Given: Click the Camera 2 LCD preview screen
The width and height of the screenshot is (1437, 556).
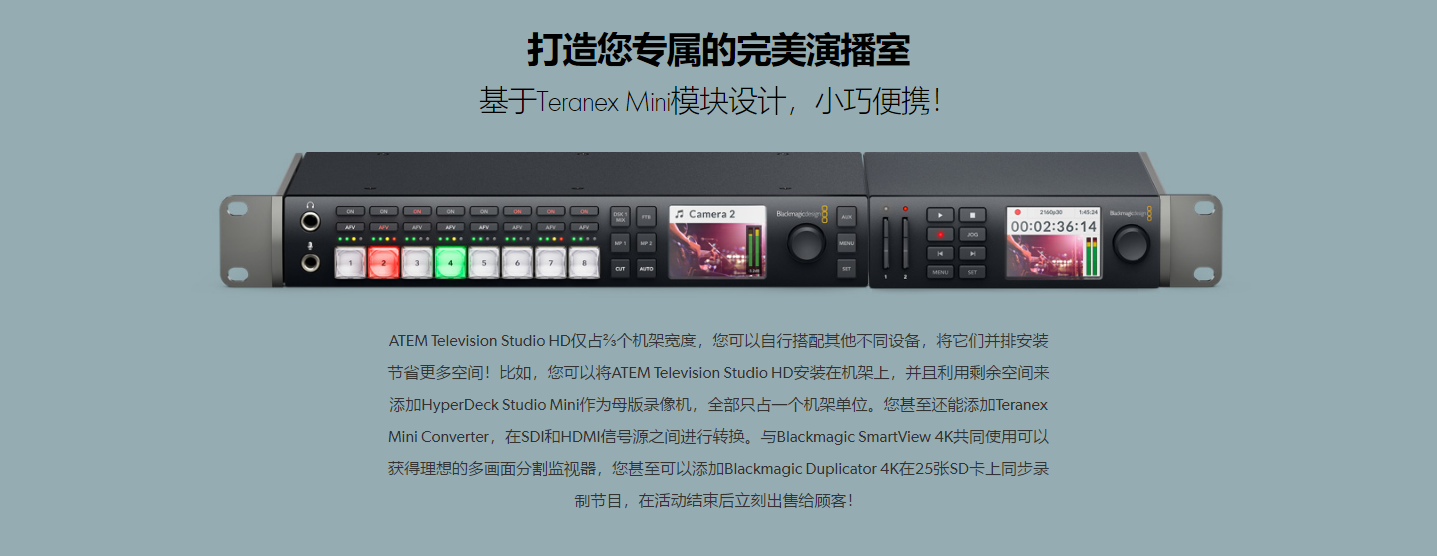Looking at the screenshot, I should point(717,242).
